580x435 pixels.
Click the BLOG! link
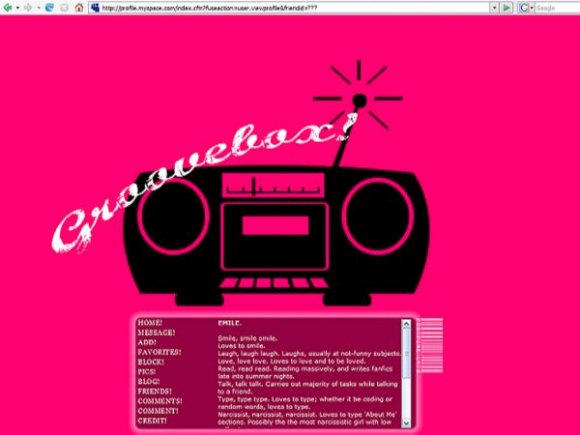[148, 381]
